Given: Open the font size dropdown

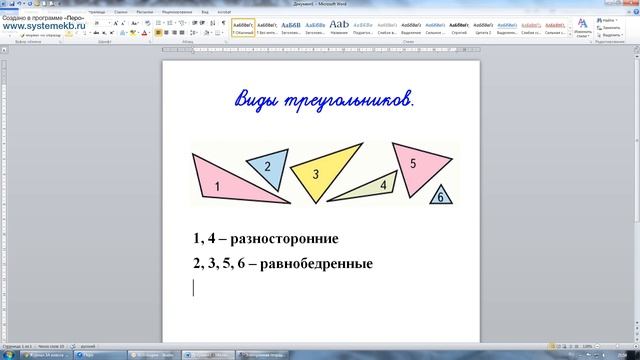Looking at the screenshot, I should click(109, 23).
